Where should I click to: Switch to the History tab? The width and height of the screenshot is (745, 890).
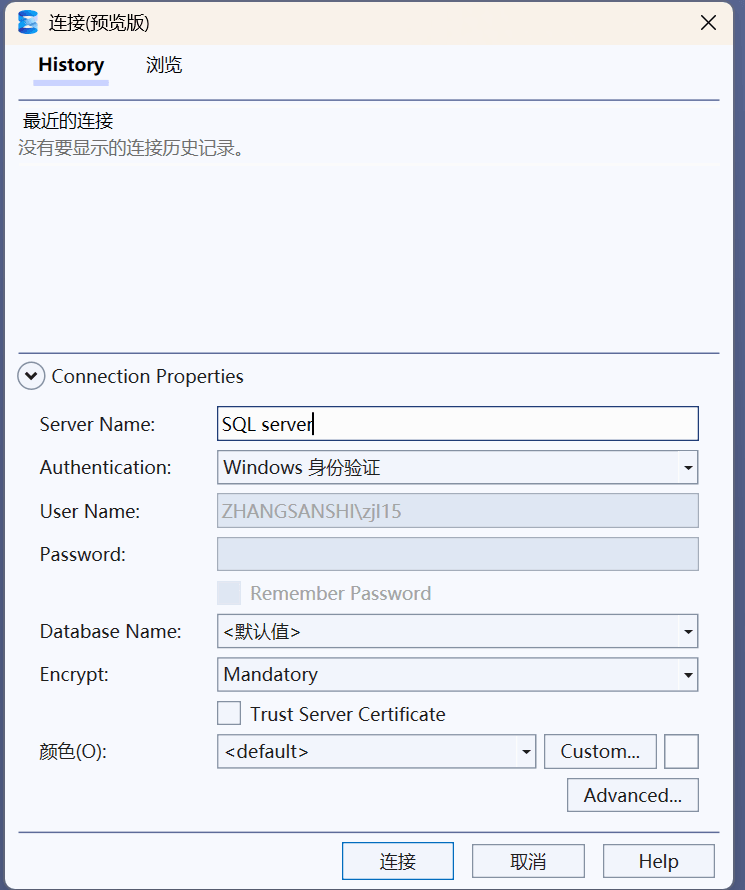coord(71,65)
